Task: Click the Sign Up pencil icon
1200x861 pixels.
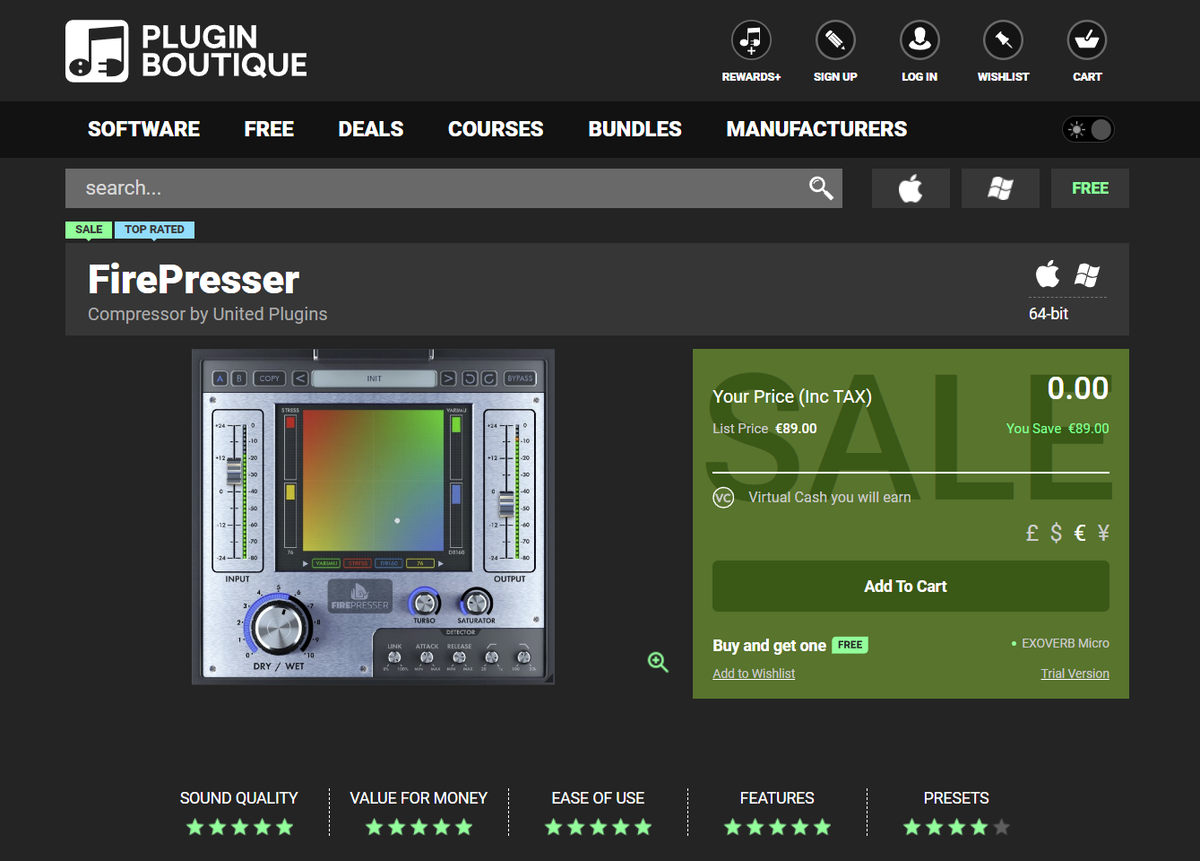Action: pos(835,40)
